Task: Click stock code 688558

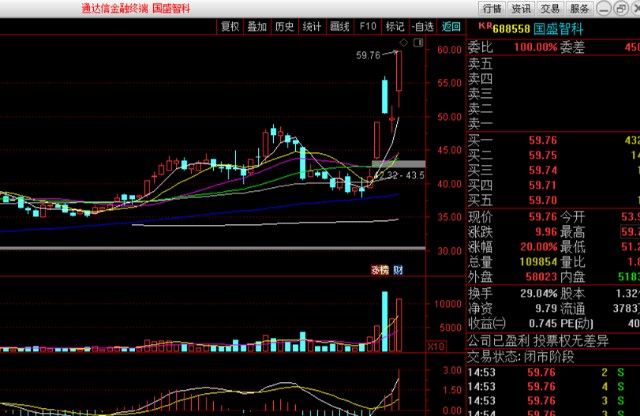Action: click(x=511, y=29)
